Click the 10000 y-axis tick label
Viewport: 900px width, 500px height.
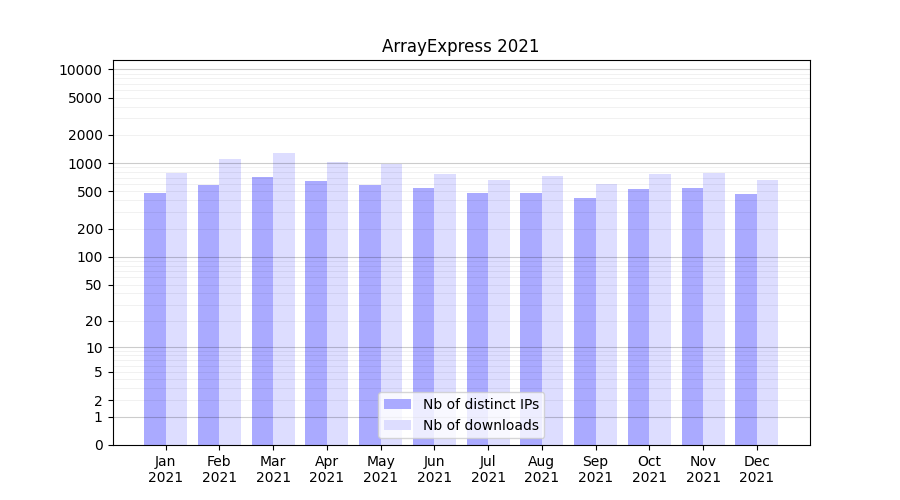click(x=80, y=70)
